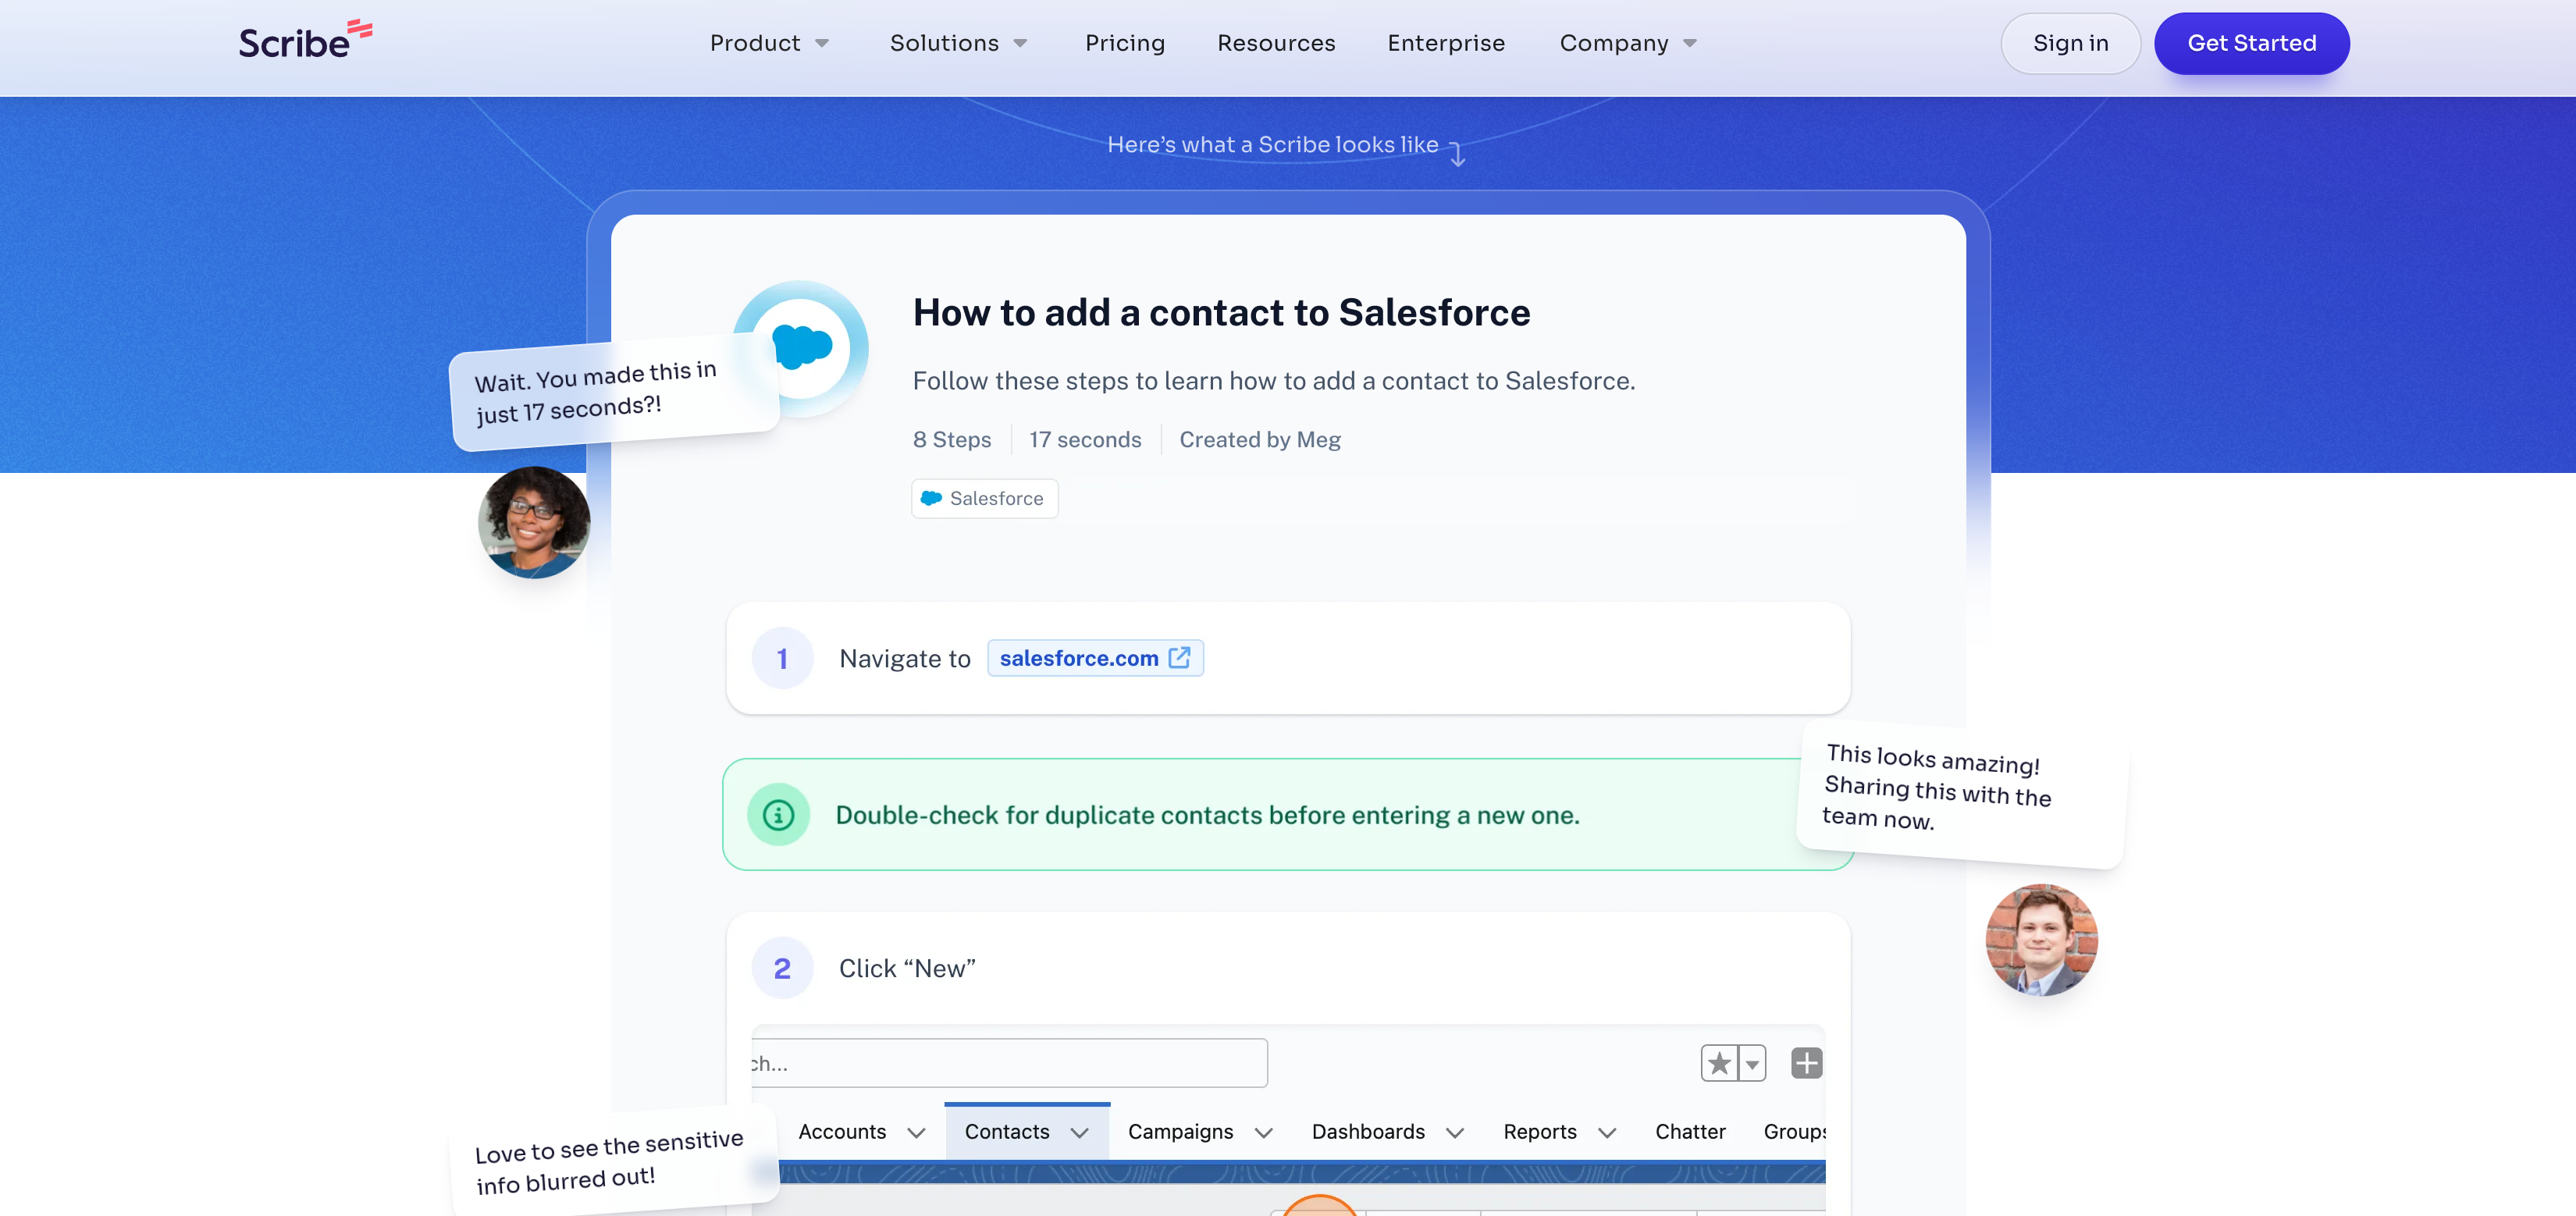
Task: Go to the Pricing page
Action: click(x=1125, y=43)
